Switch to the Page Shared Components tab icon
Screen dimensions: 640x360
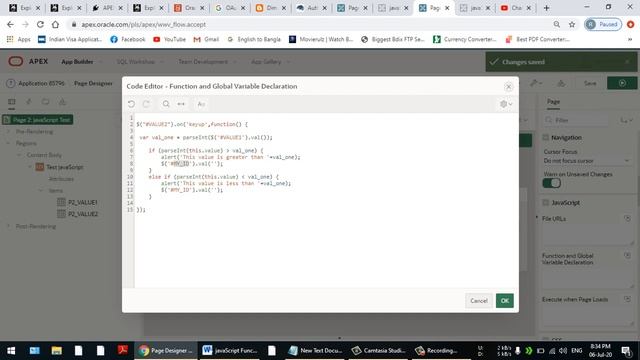pyautogui.click(x=62, y=102)
